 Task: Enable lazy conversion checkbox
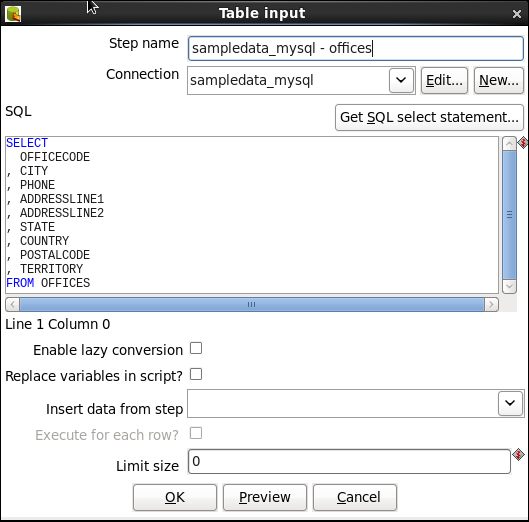pyautogui.click(x=196, y=348)
